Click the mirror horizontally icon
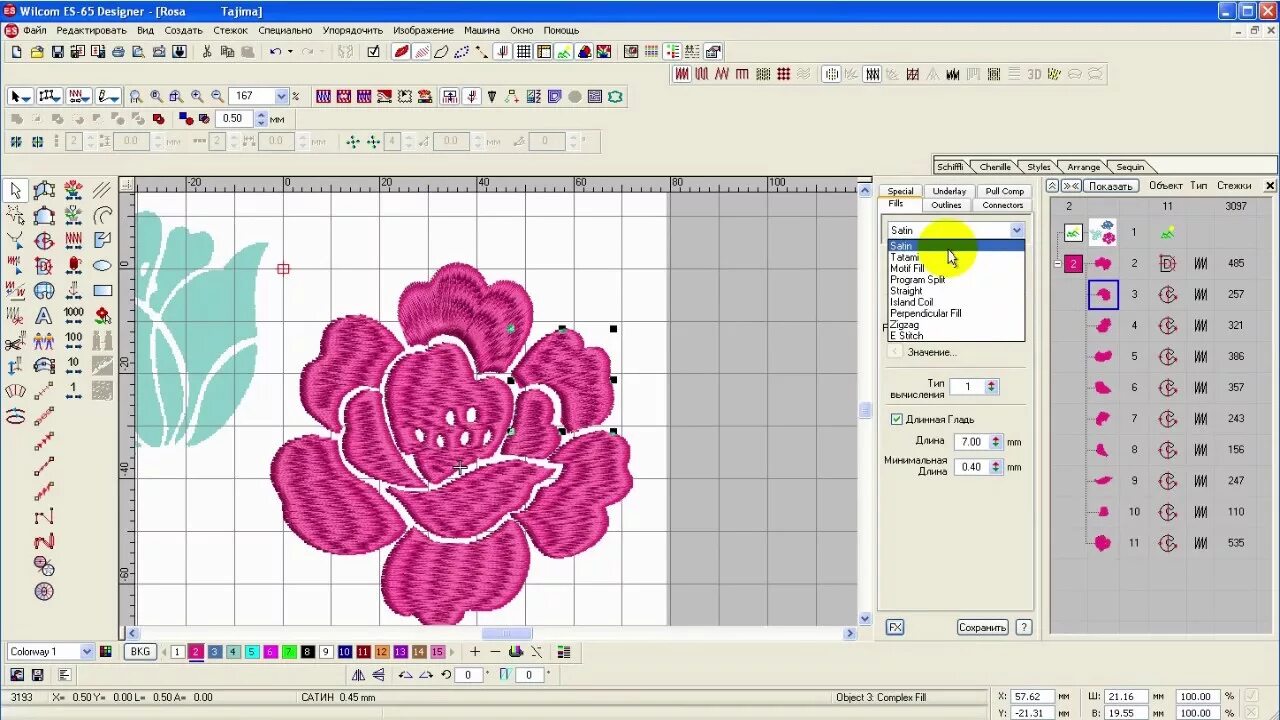 click(x=358, y=675)
